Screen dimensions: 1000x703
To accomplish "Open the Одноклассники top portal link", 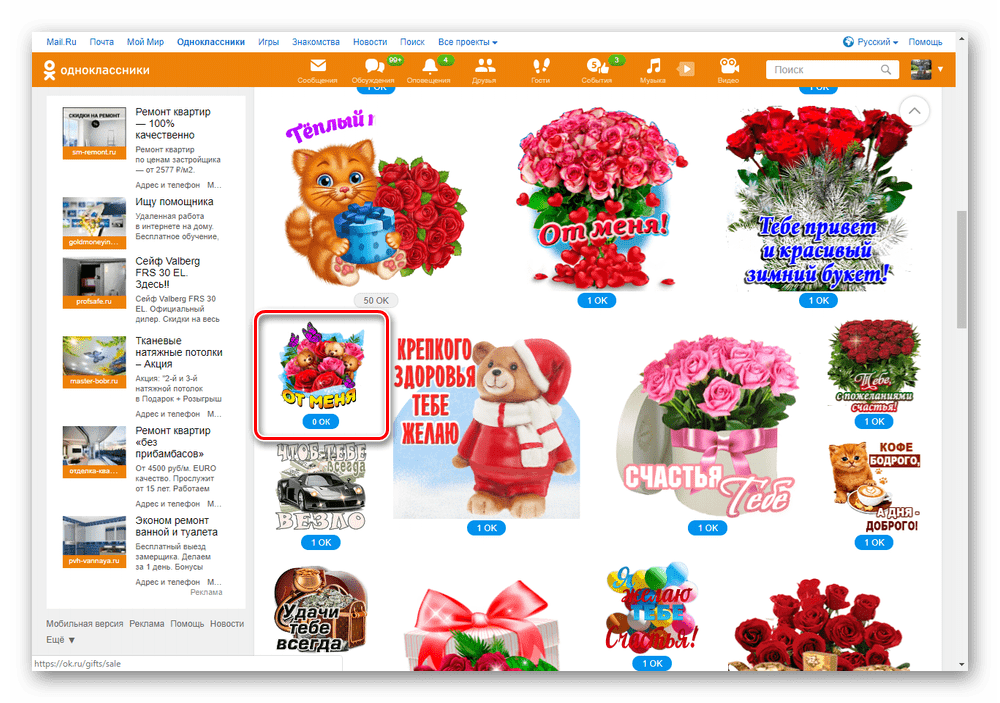I will [x=211, y=41].
